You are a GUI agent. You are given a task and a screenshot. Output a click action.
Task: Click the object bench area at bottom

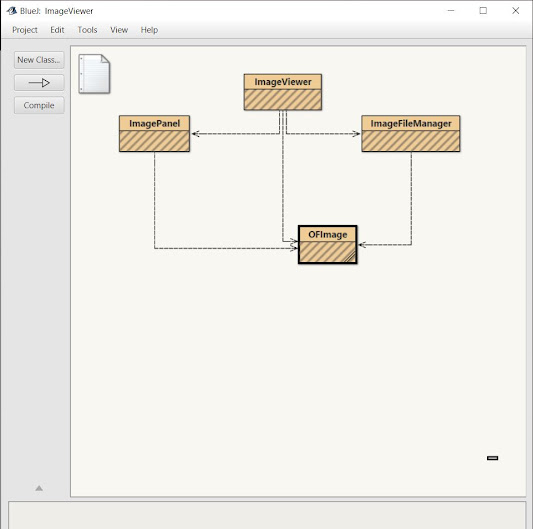coord(267,515)
